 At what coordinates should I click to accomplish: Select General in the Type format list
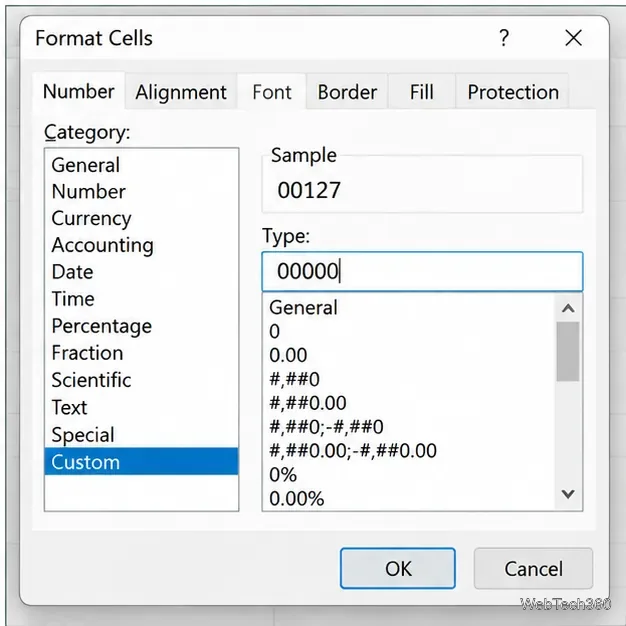pos(409,307)
